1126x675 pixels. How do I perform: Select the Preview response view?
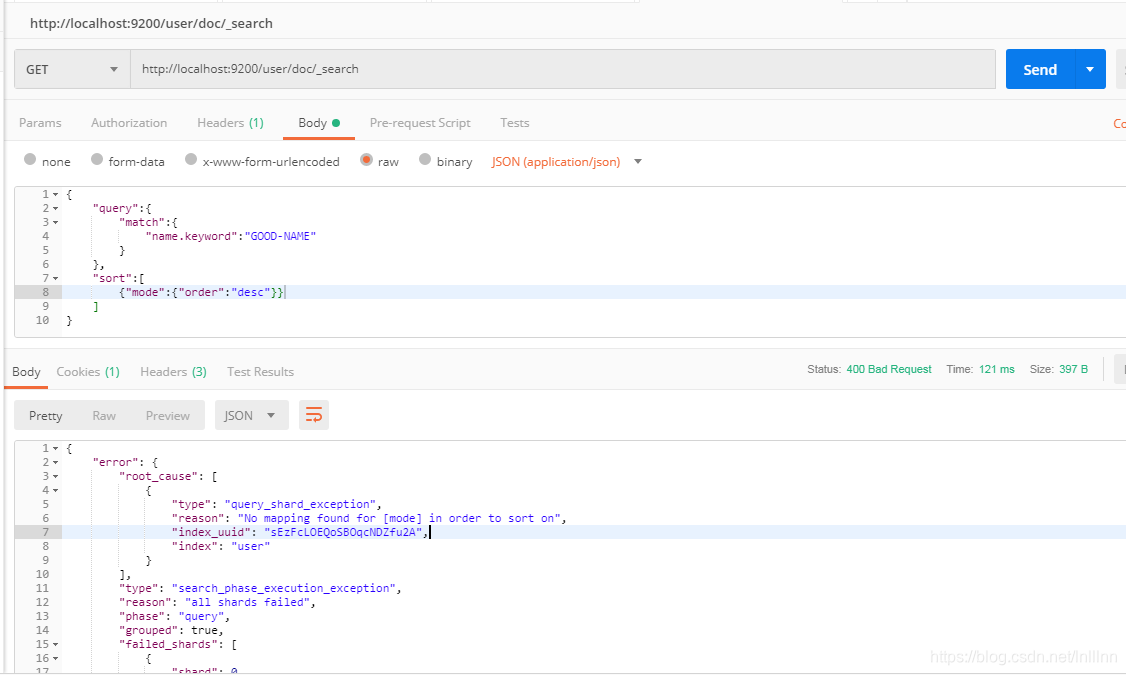[167, 415]
